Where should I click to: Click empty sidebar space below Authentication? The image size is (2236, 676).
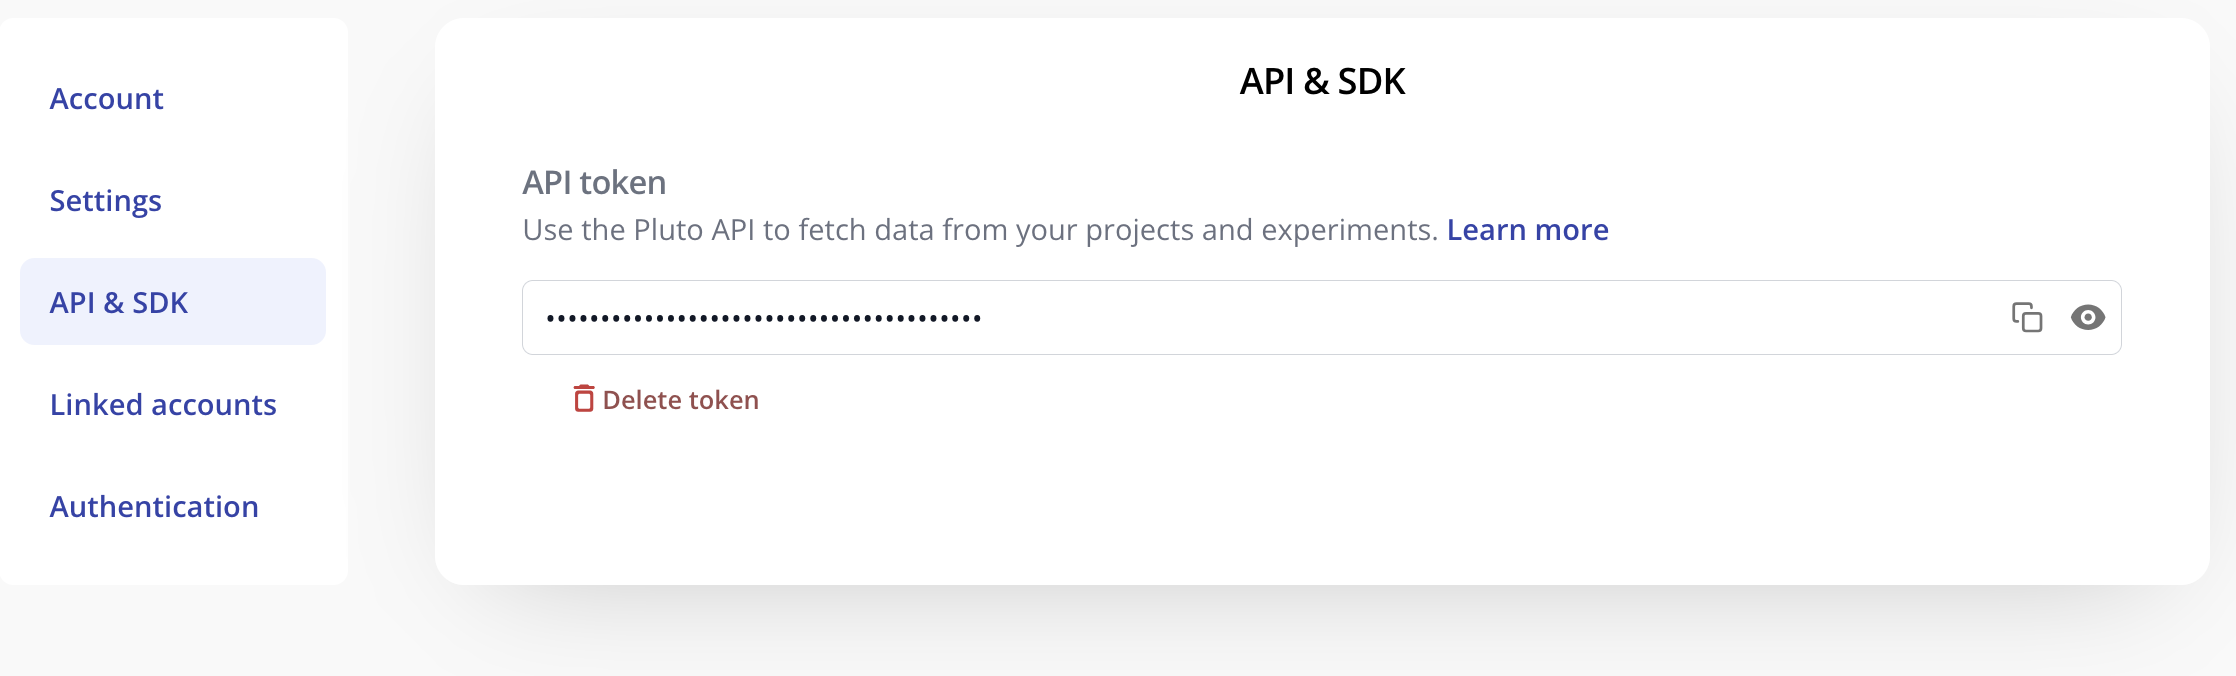(x=174, y=555)
